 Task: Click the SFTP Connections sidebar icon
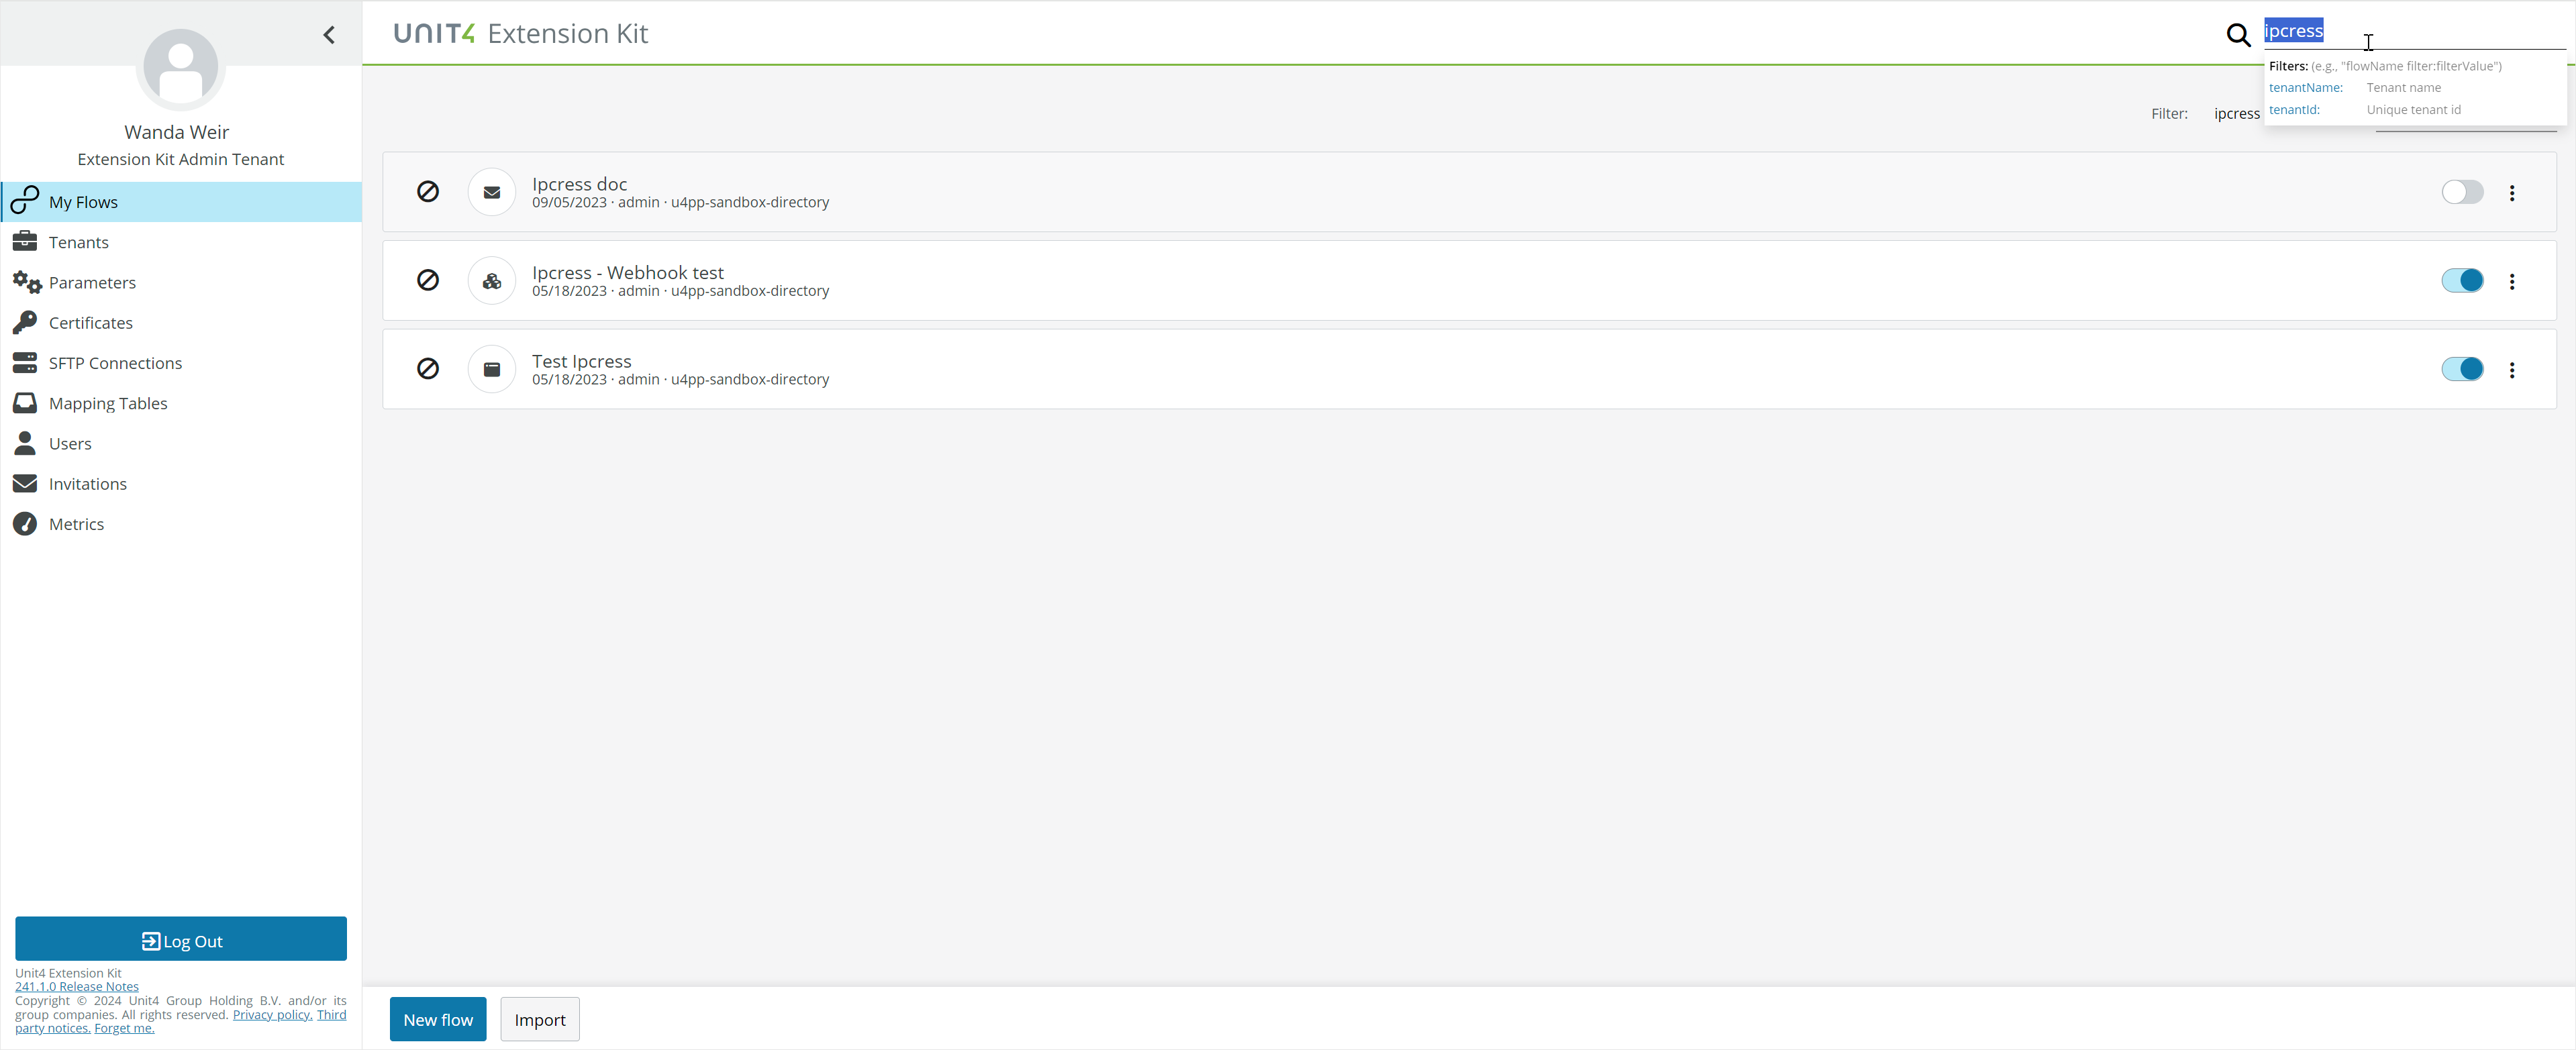point(25,362)
